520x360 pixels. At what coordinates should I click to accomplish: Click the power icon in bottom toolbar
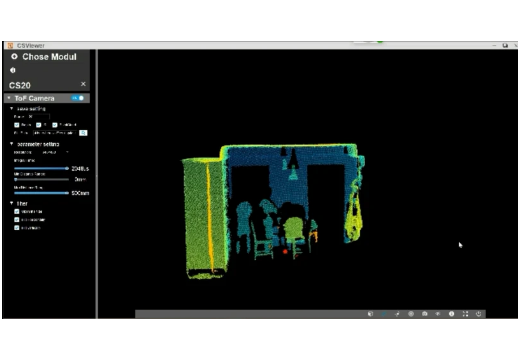[x=479, y=314]
